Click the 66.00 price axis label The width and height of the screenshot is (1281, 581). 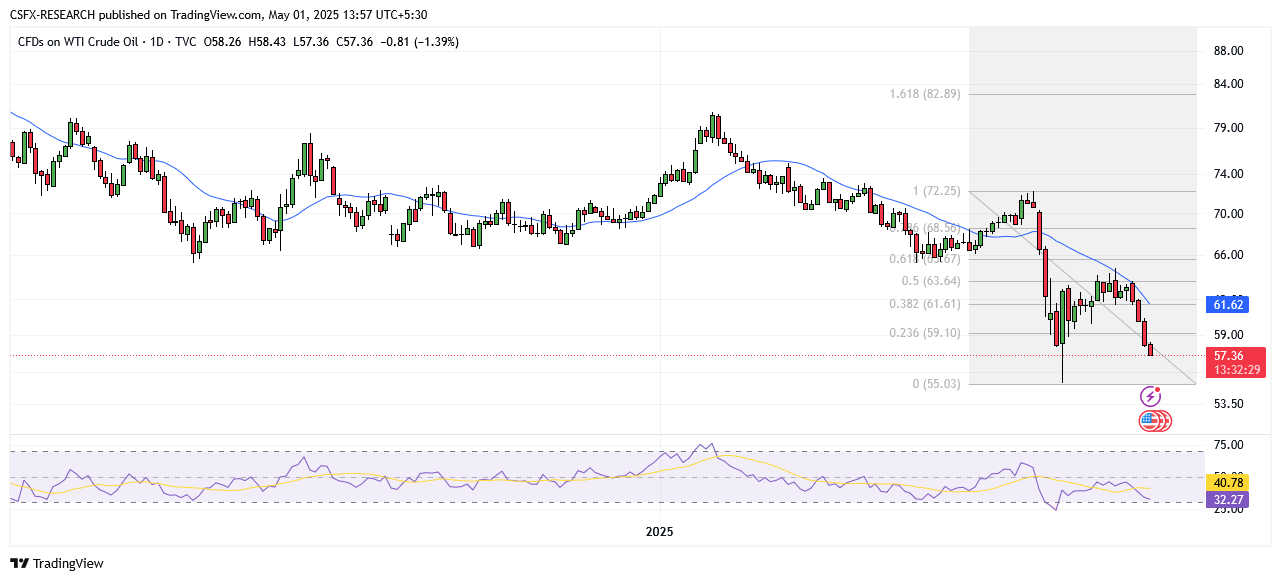click(1228, 255)
